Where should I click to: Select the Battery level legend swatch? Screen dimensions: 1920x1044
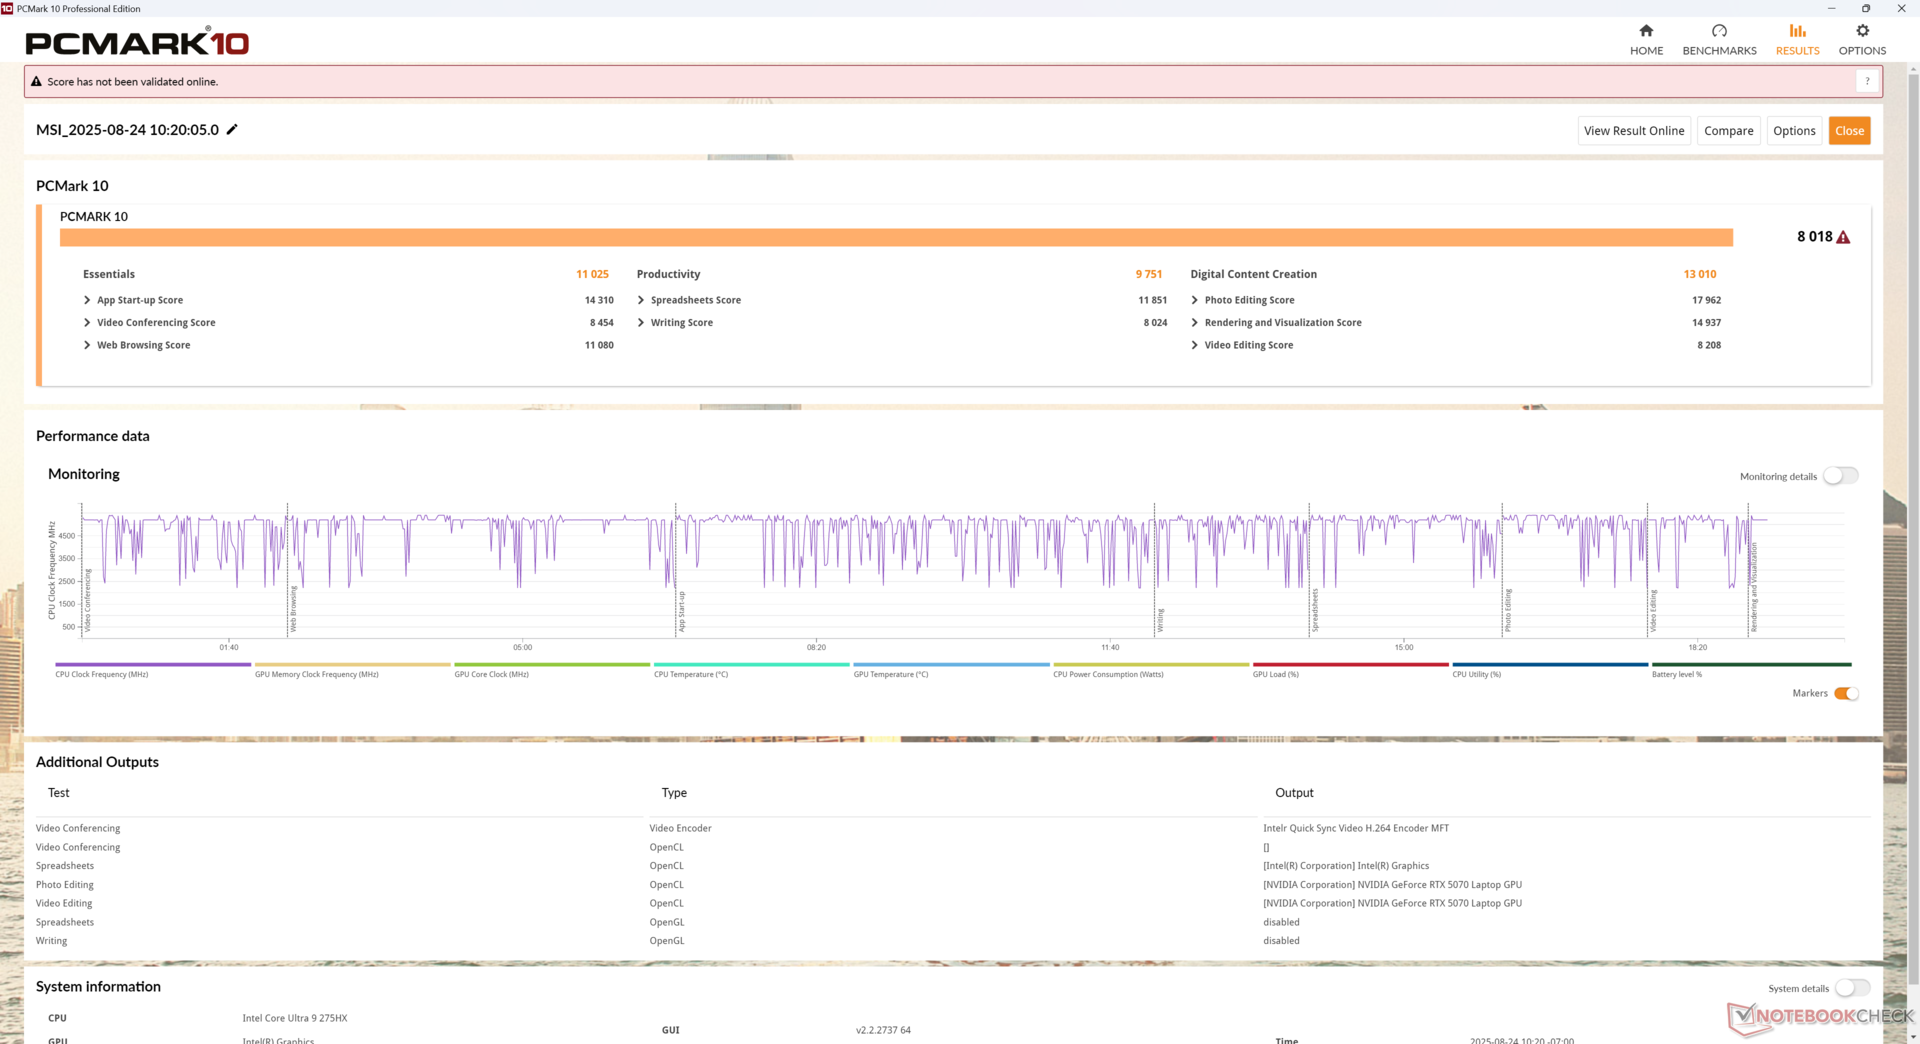point(1752,664)
